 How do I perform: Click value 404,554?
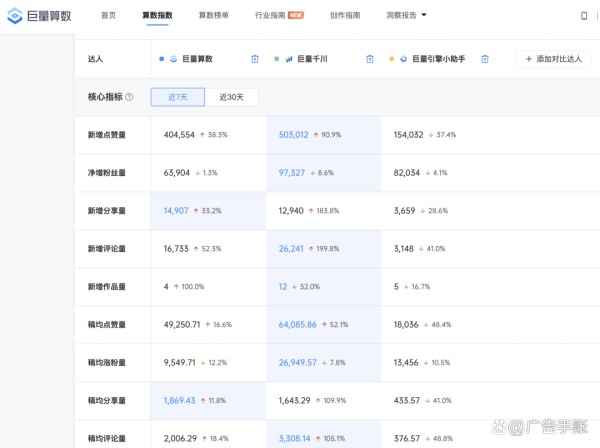pyautogui.click(x=179, y=135)
